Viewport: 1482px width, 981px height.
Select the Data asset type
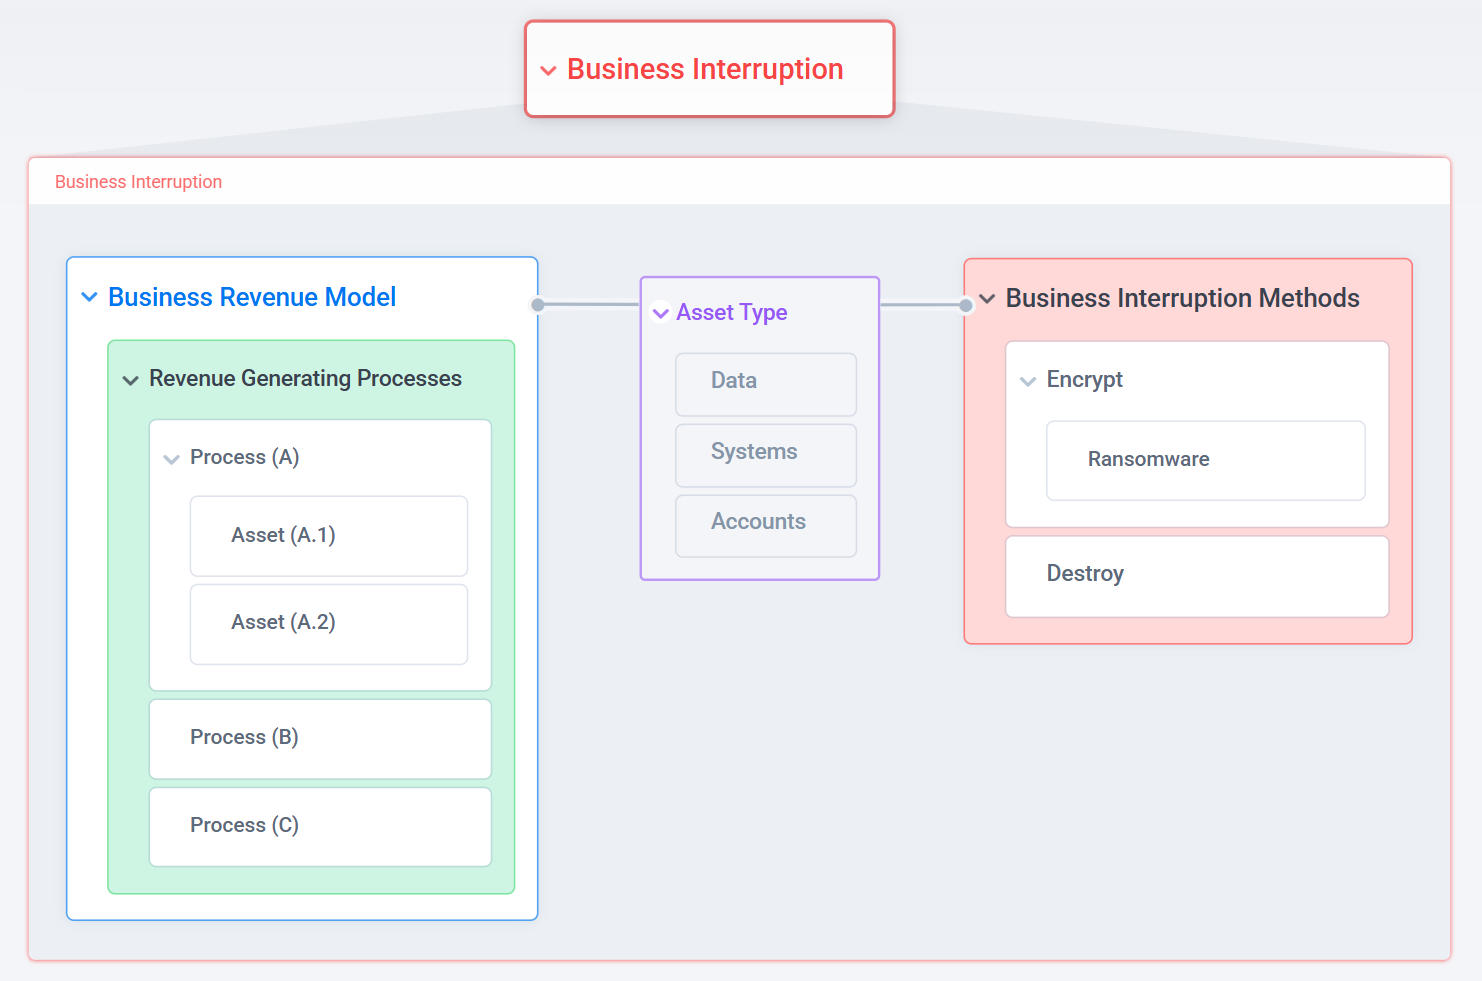[x=765, y=383]
